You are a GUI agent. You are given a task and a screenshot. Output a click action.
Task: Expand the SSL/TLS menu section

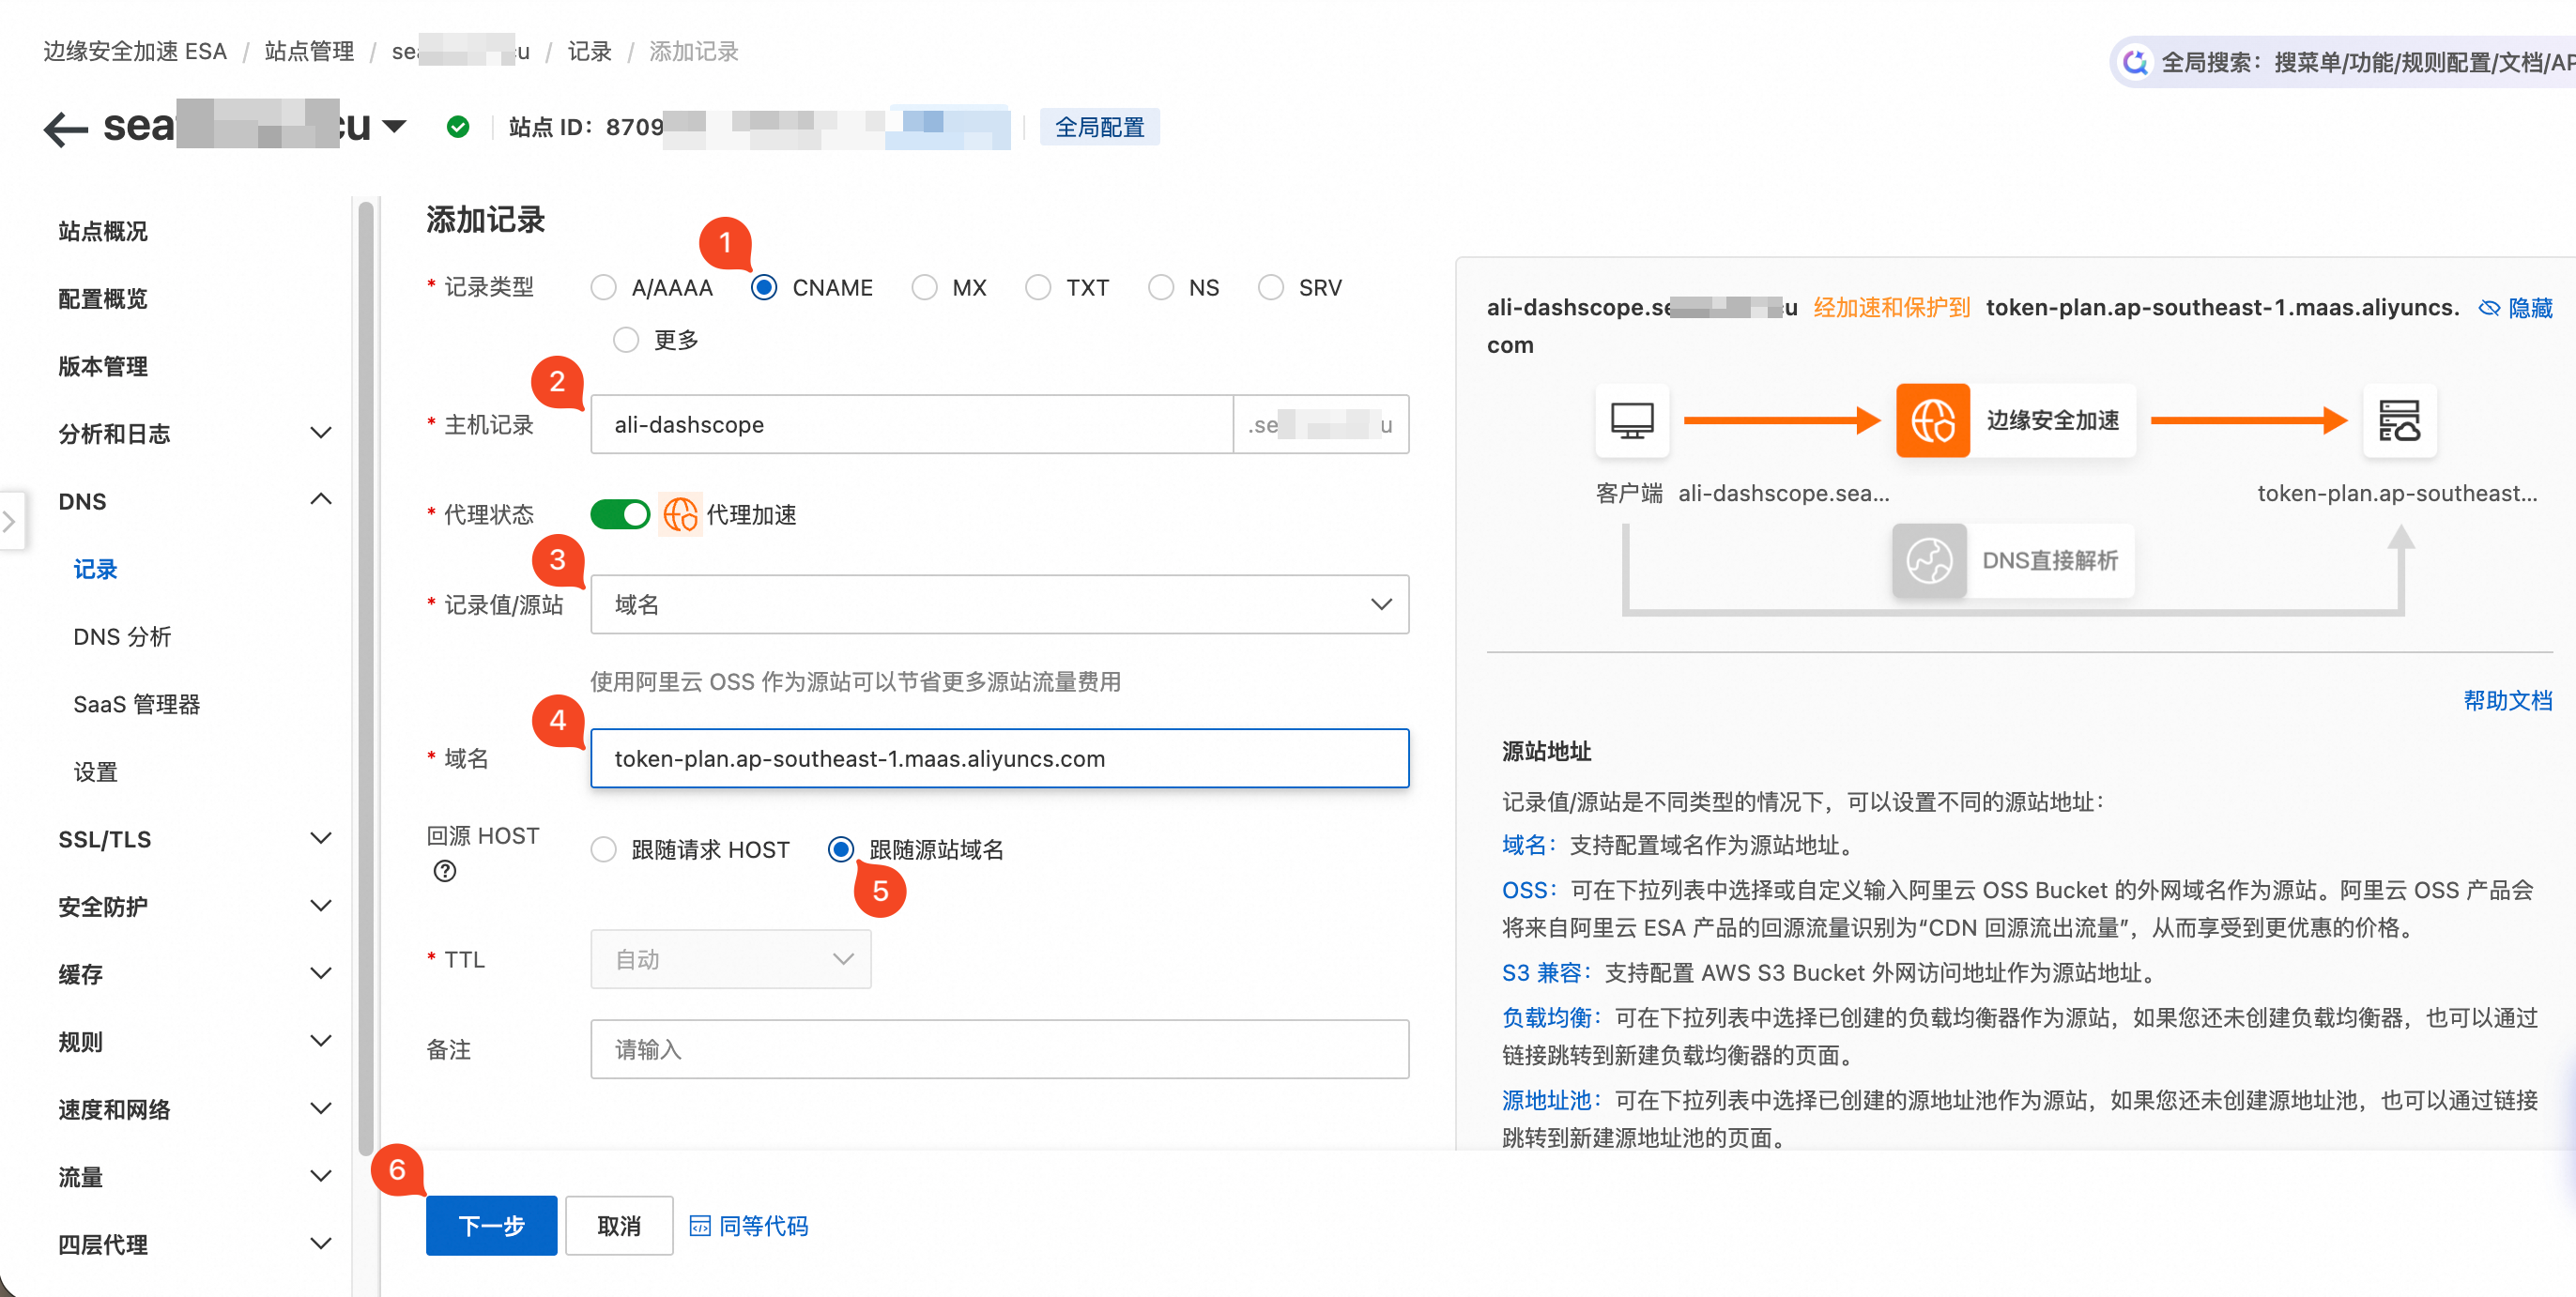[320, 838]
